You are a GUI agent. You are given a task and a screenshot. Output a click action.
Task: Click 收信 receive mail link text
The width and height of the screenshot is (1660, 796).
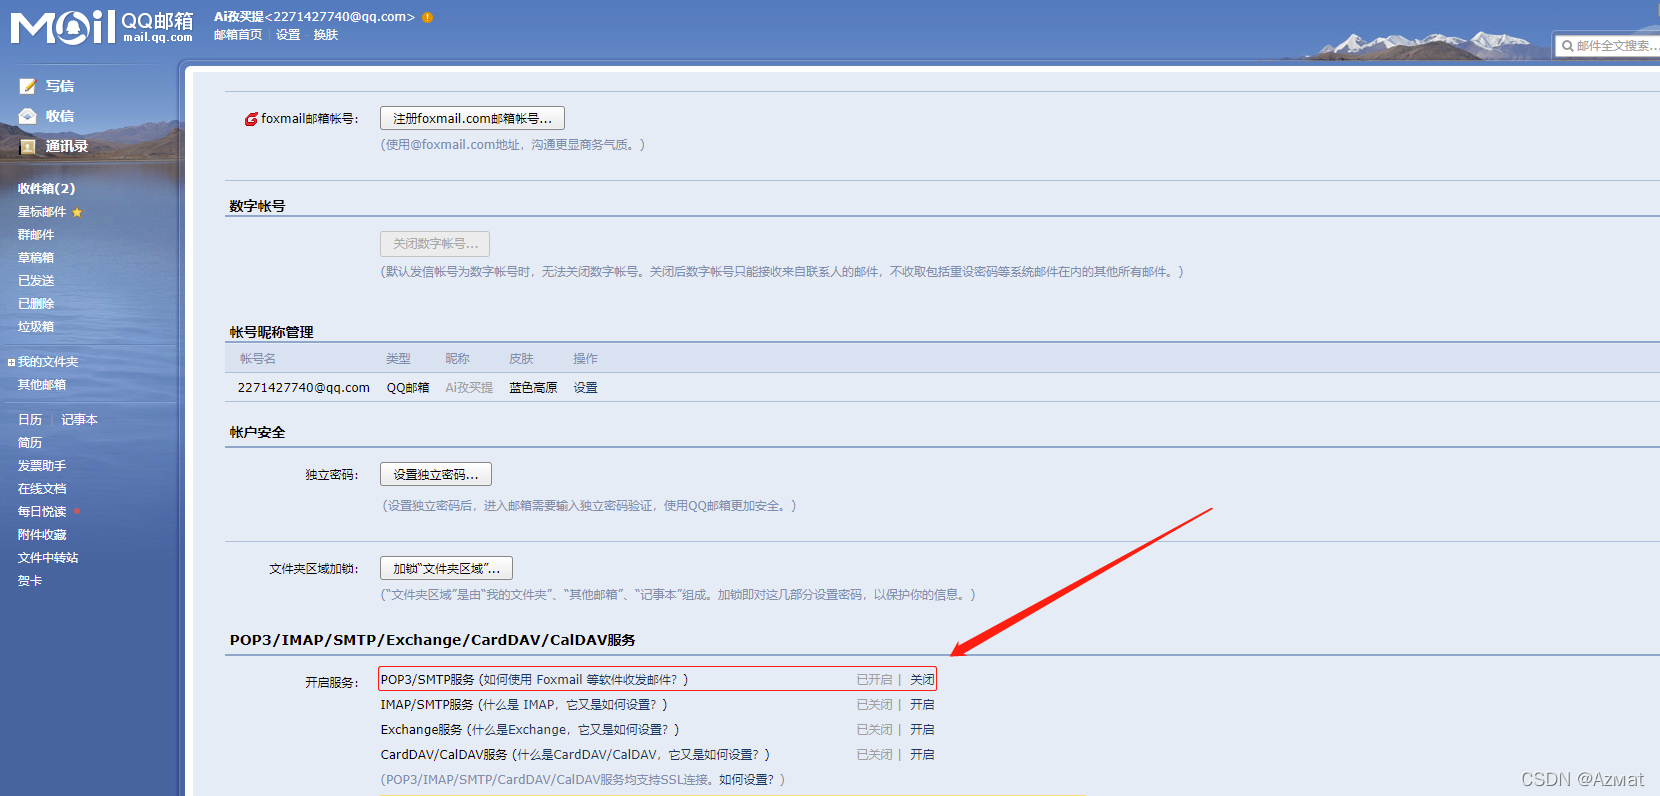pos(60,116)
